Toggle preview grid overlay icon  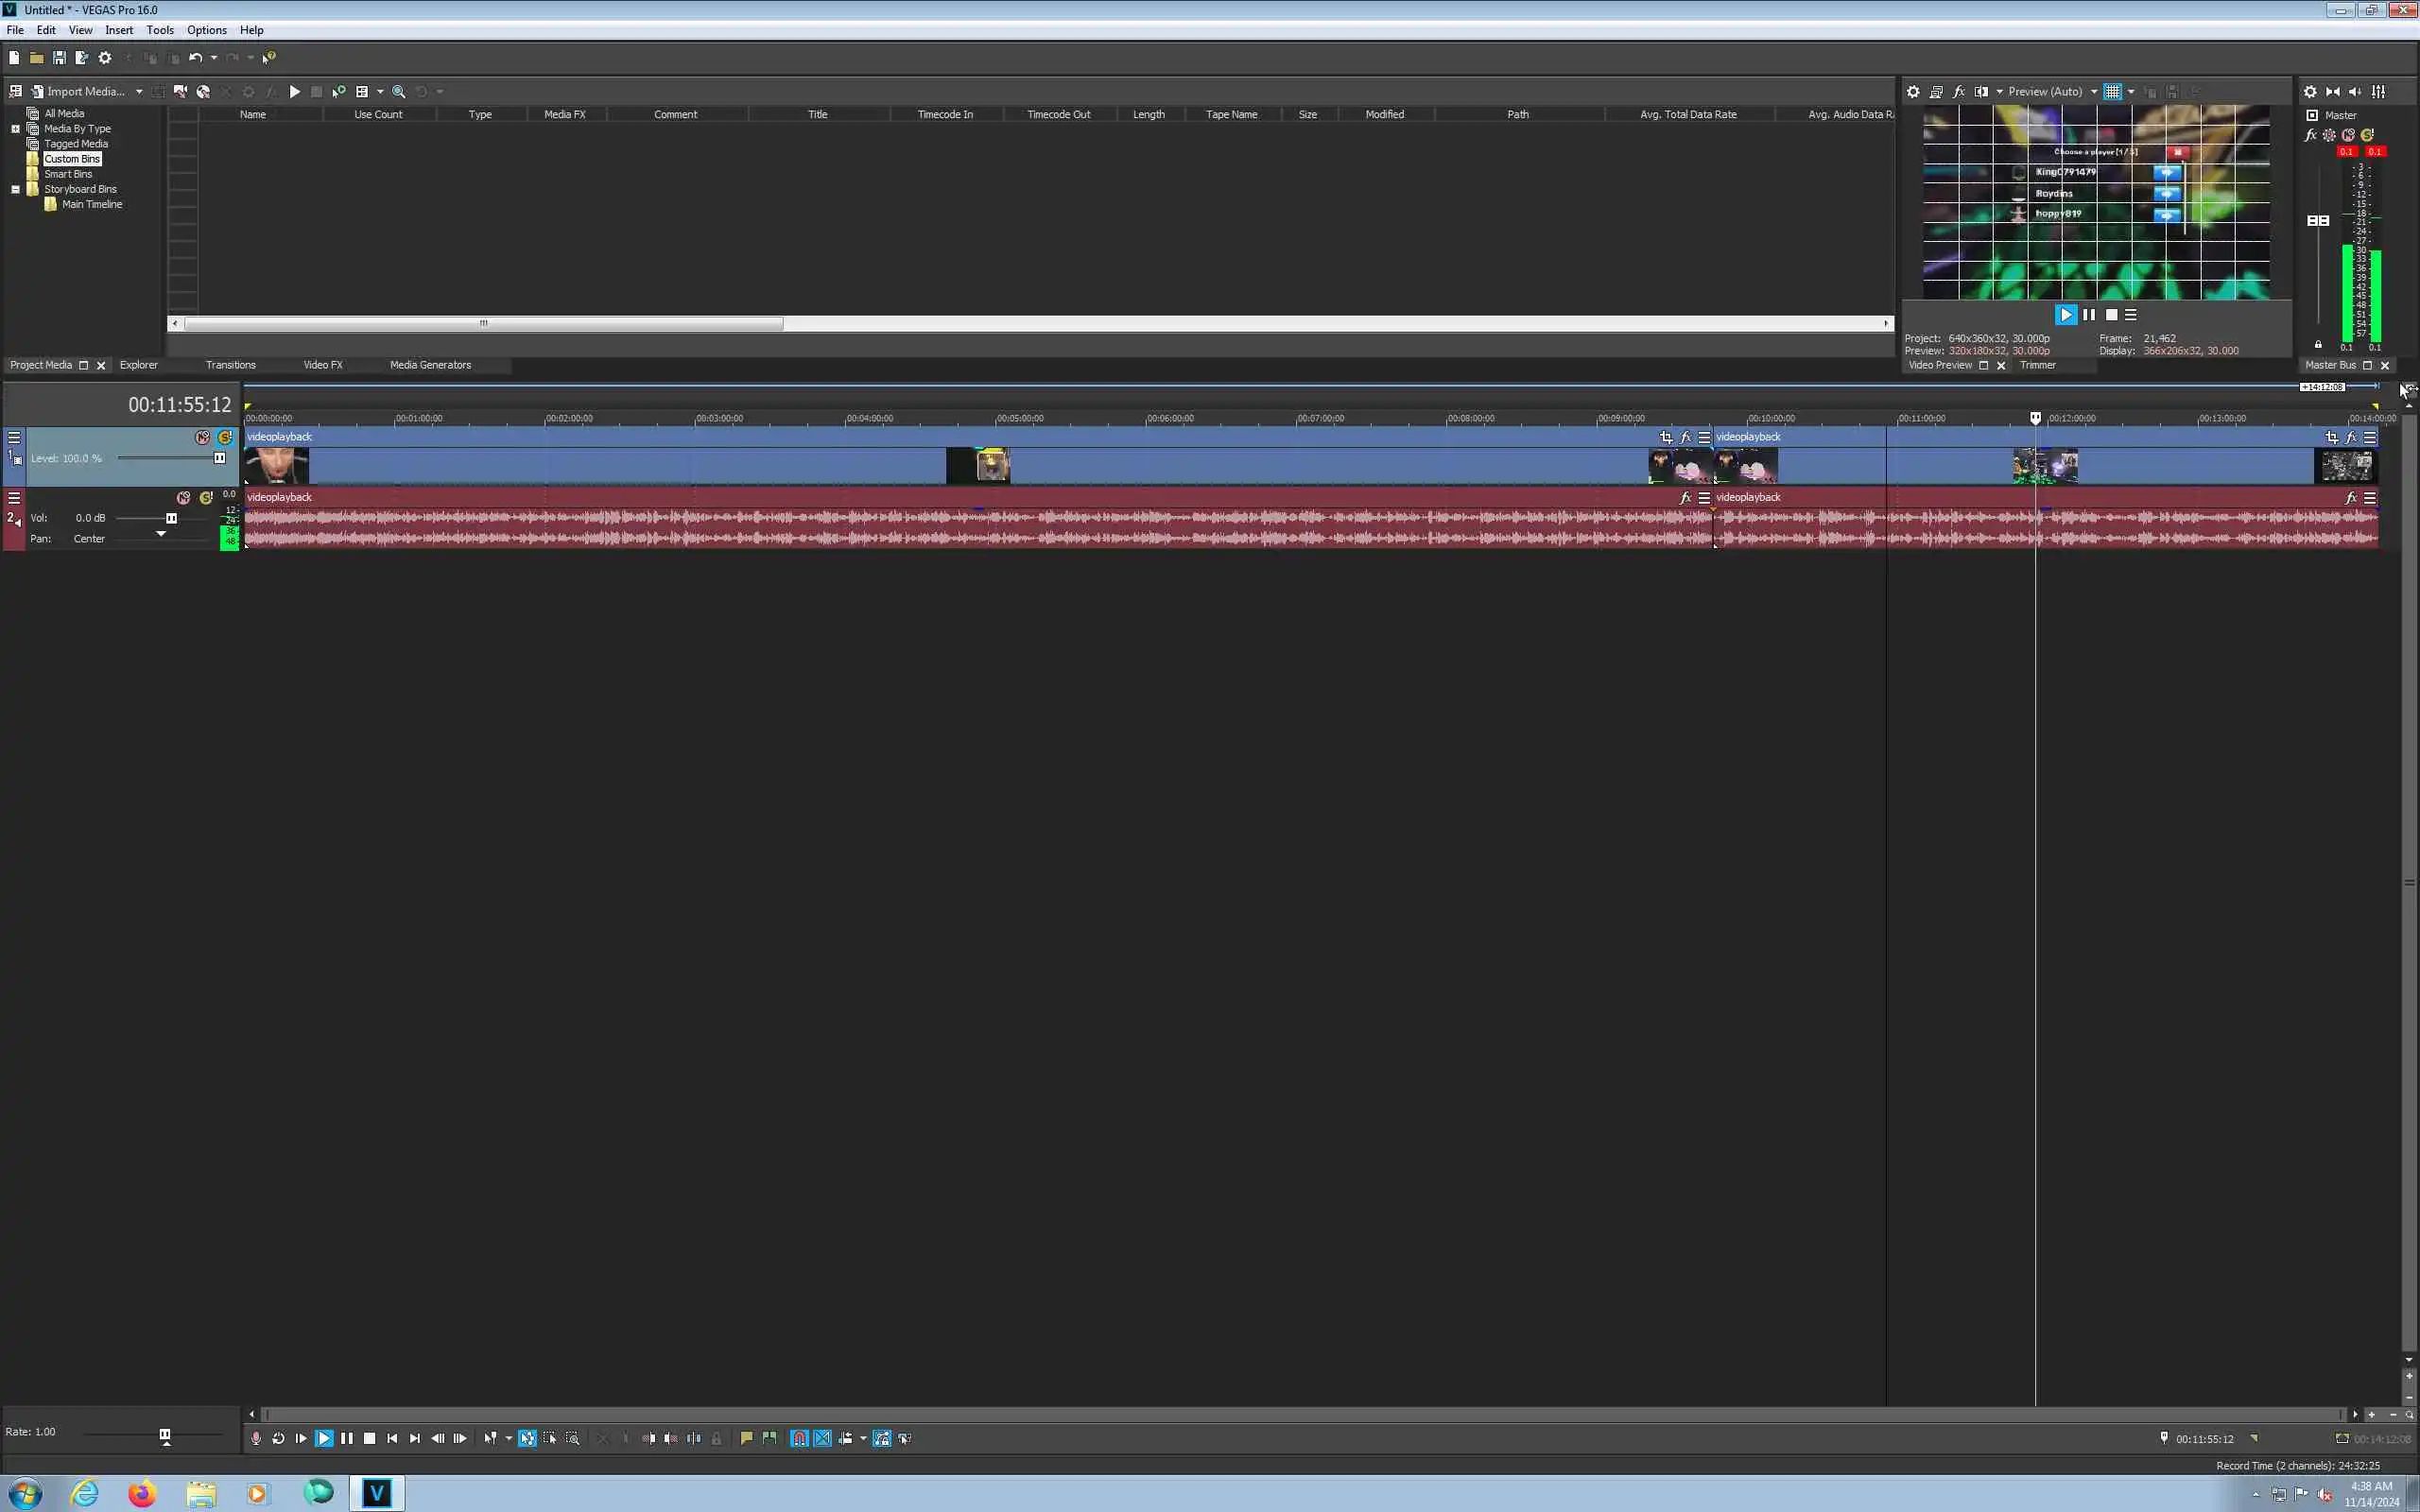coord(2112,91)
